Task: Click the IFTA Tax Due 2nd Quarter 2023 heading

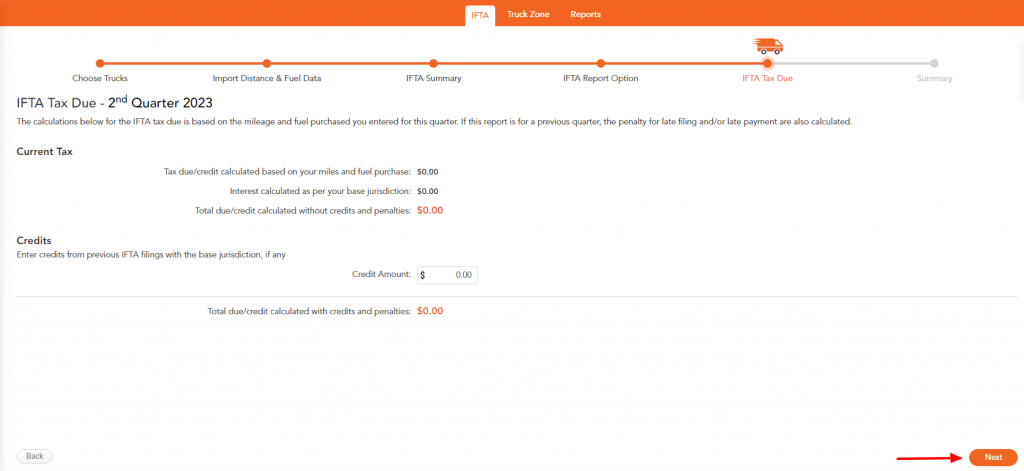Action: point(114,102)
